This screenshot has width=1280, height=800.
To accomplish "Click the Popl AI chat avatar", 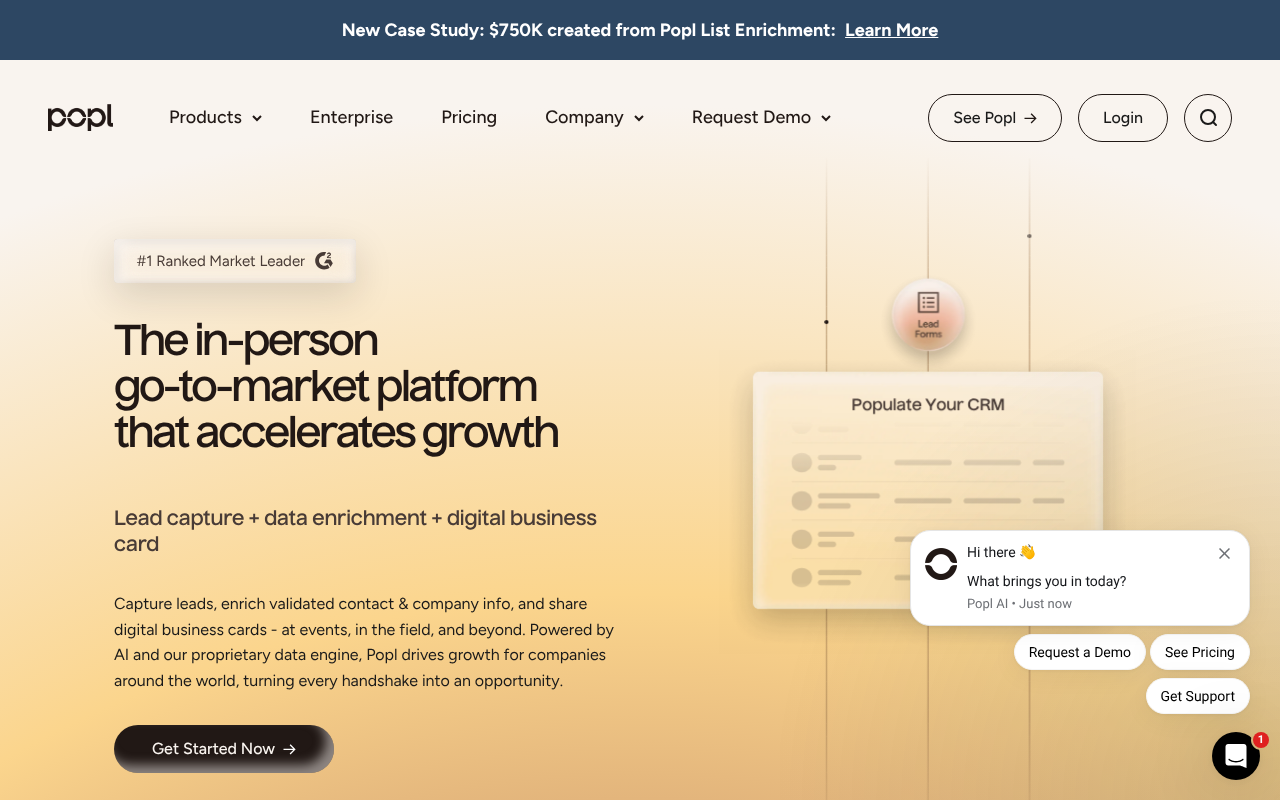I will coord(940,564).
